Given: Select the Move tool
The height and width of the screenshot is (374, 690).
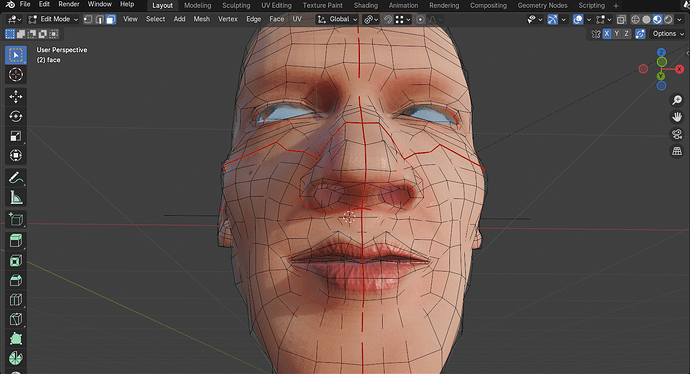Looking at the screenshot, I should [x=16, y=97].
